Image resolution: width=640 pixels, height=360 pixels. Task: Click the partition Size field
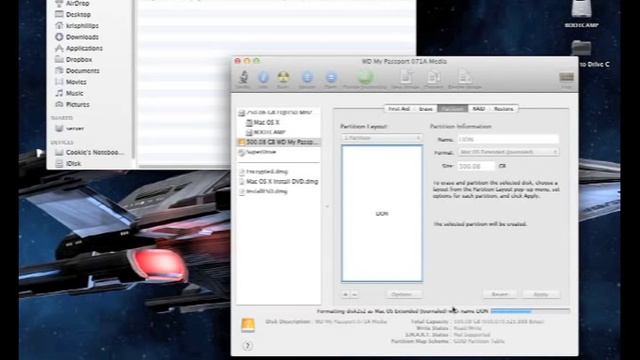(476, 166)
